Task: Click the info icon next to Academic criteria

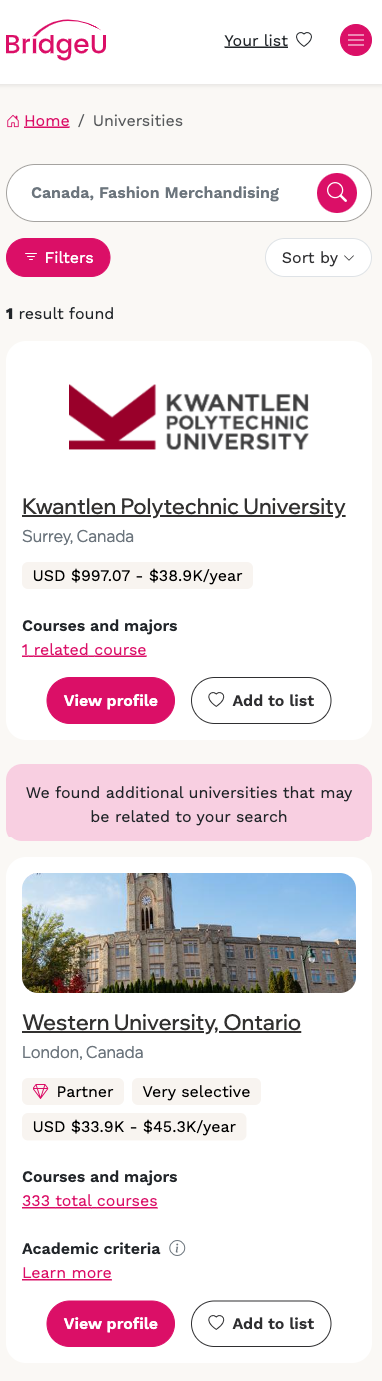Action: (177, 1248)
